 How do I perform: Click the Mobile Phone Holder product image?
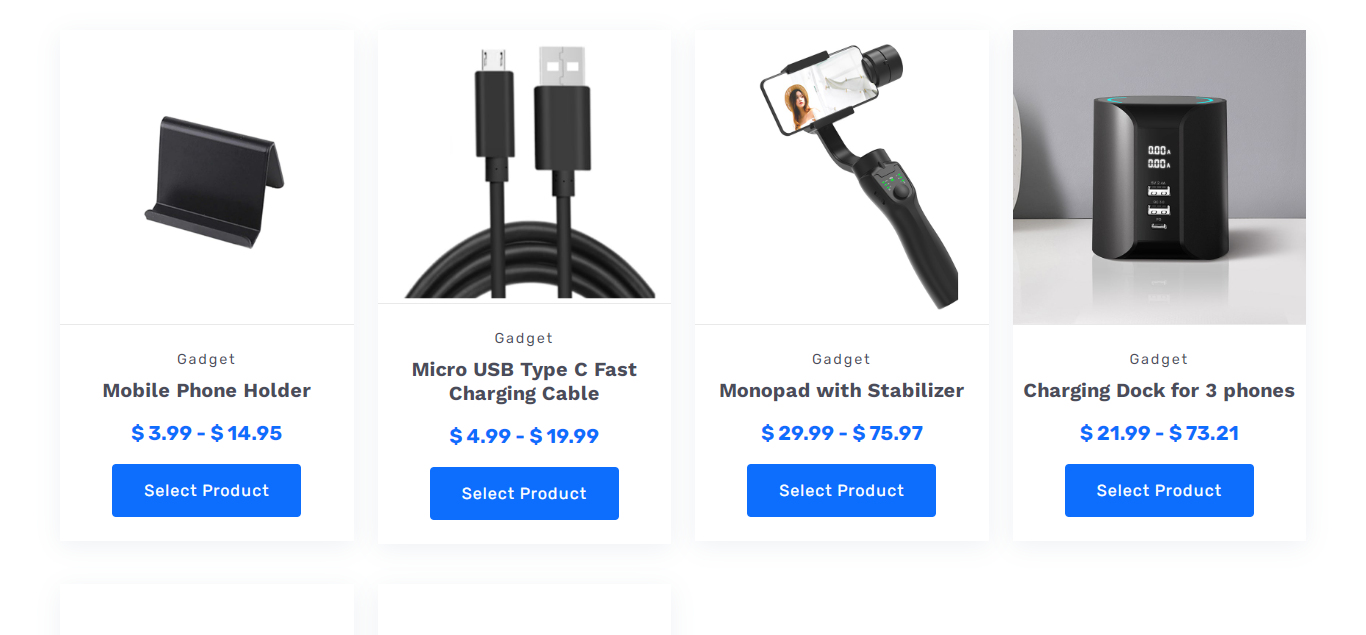(207, 178)
